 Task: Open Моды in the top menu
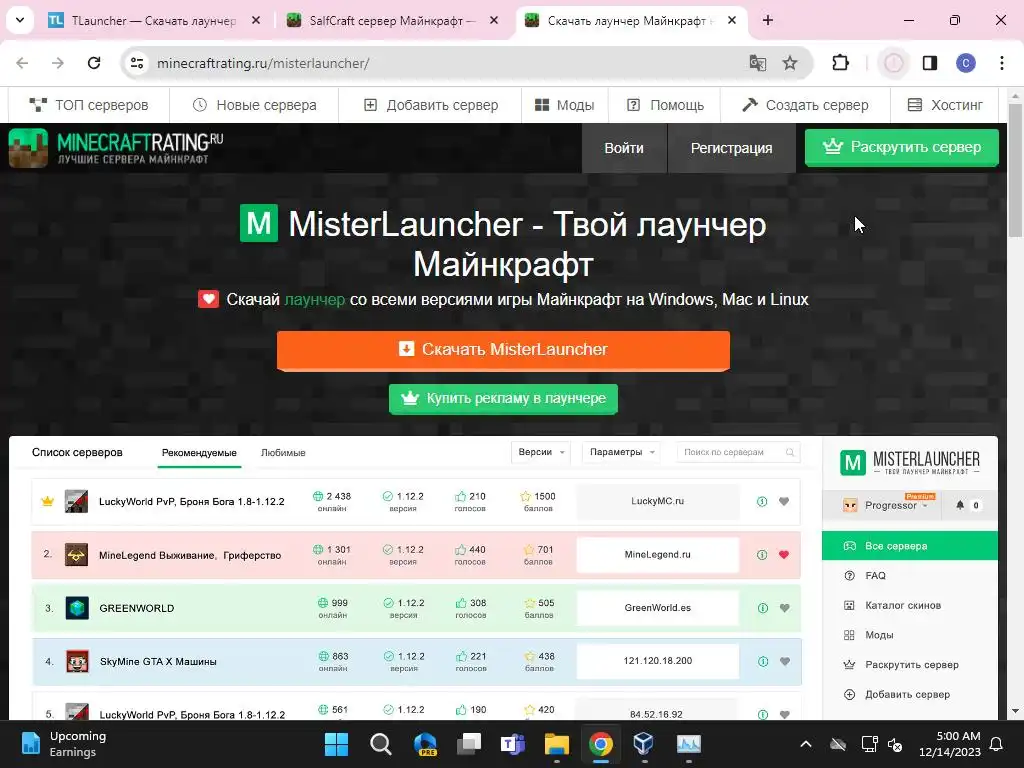(x=564, y=105)
